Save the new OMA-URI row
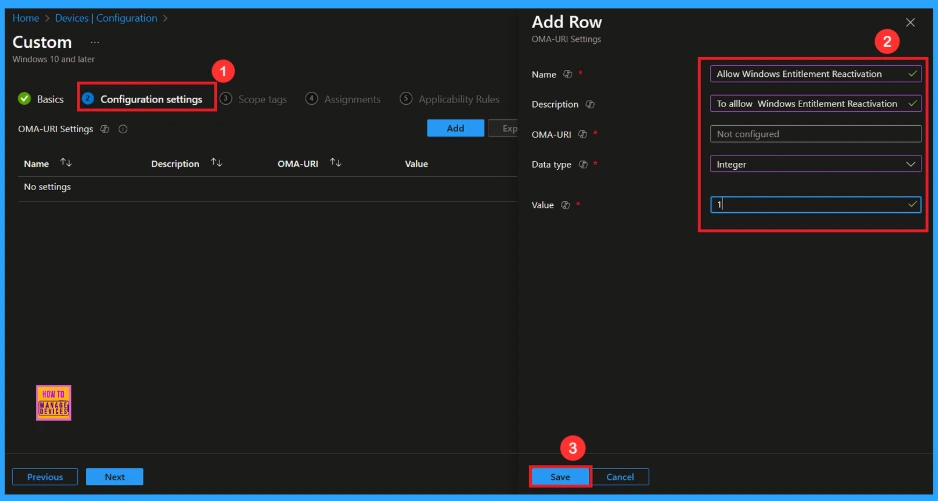This screenshot has height=501, width=938. pos(560,477)
